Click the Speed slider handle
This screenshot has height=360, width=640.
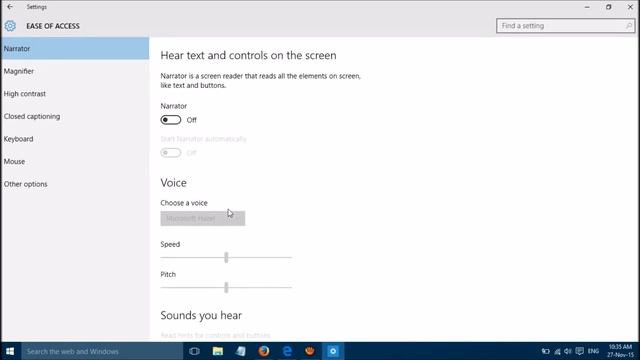click(x=226, y=257)
